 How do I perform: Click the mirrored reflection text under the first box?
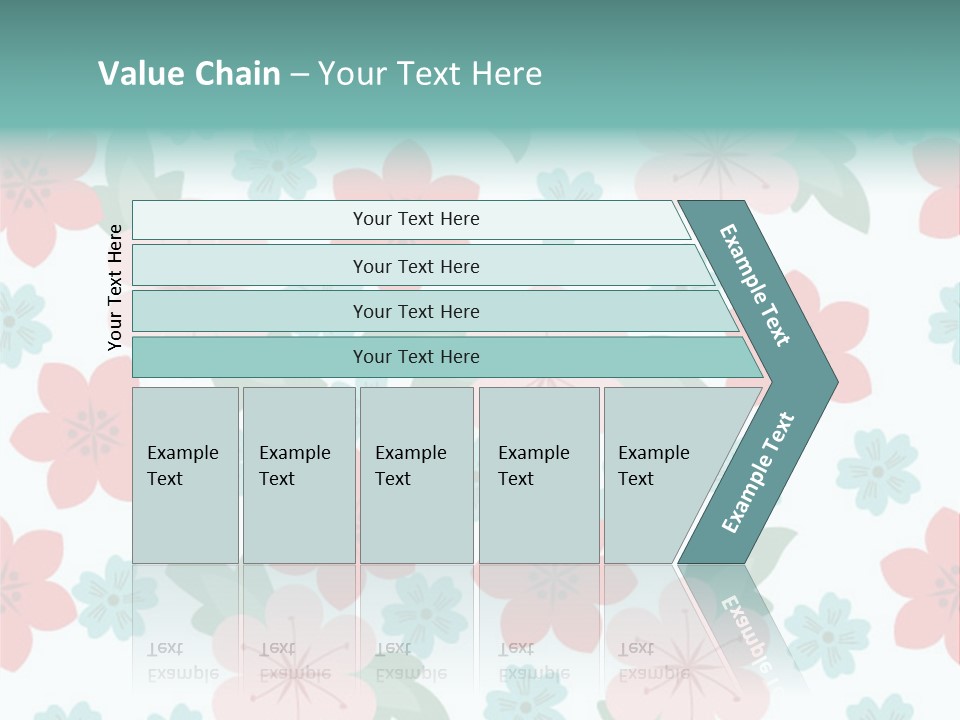[x=182, y=661]
